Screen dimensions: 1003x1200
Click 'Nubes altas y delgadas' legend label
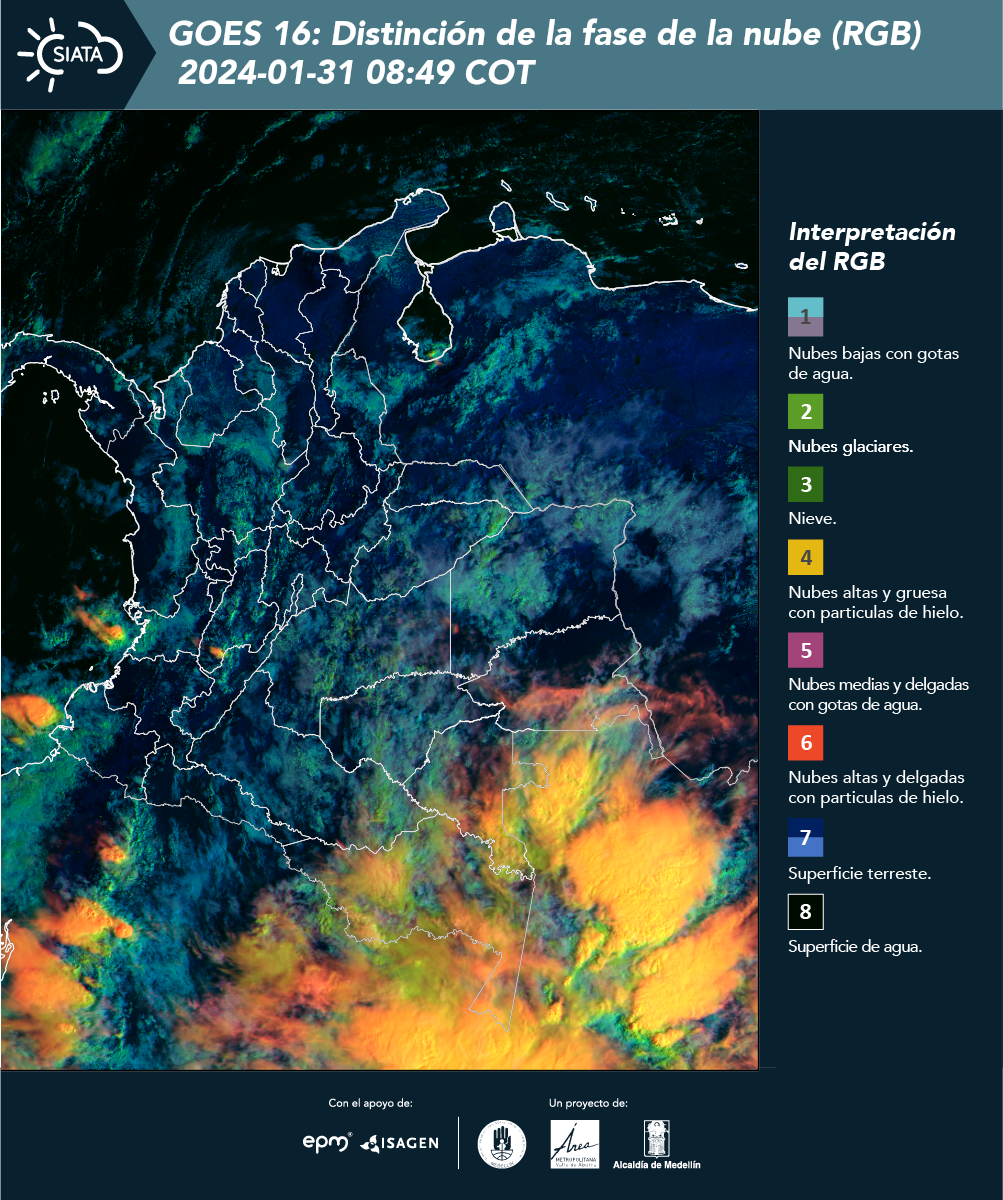tap(876, 787)
